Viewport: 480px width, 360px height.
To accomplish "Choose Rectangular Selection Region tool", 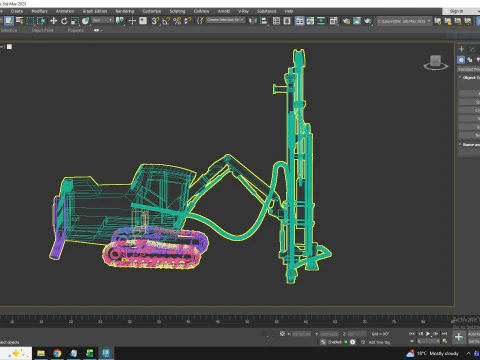I will click(x=30, y=21).
